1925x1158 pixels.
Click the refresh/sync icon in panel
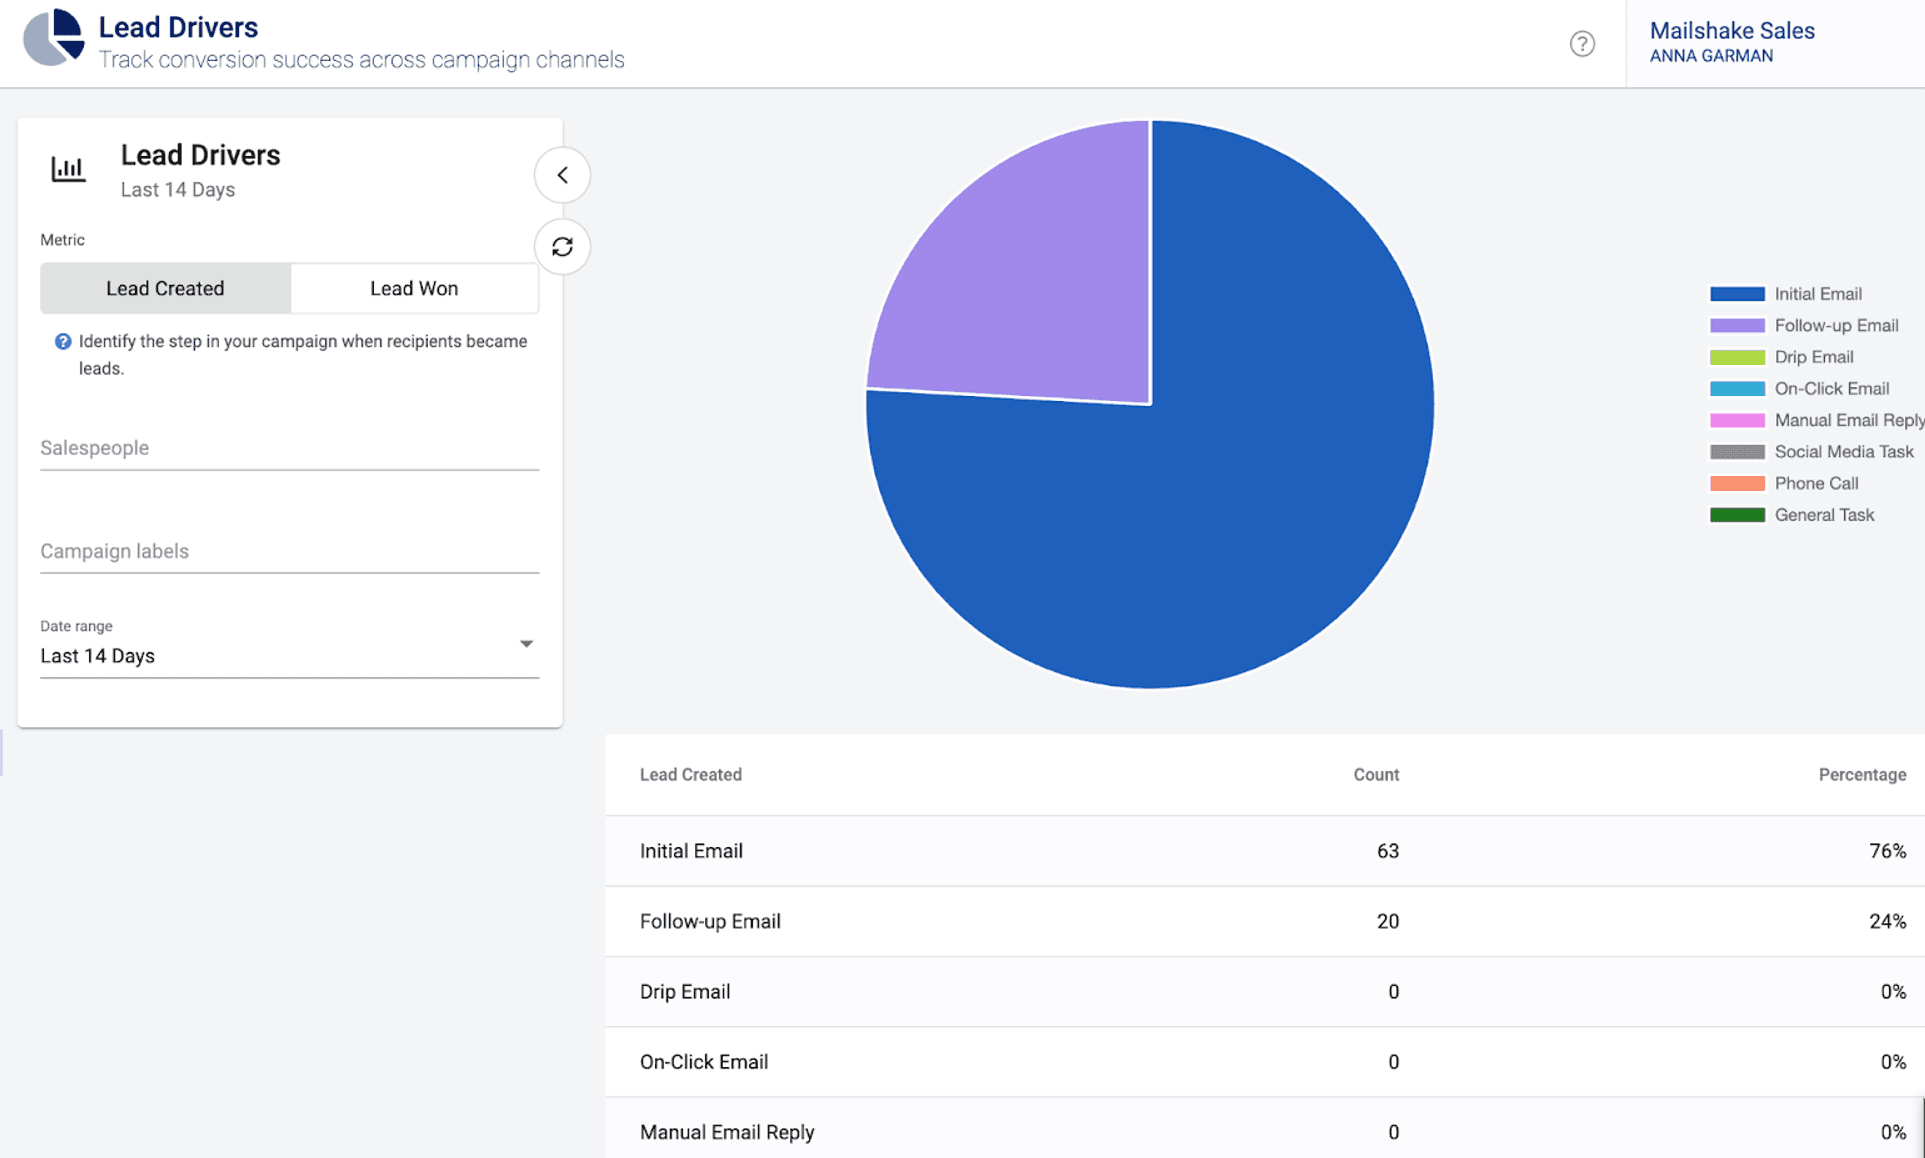[x=562, y=245]
